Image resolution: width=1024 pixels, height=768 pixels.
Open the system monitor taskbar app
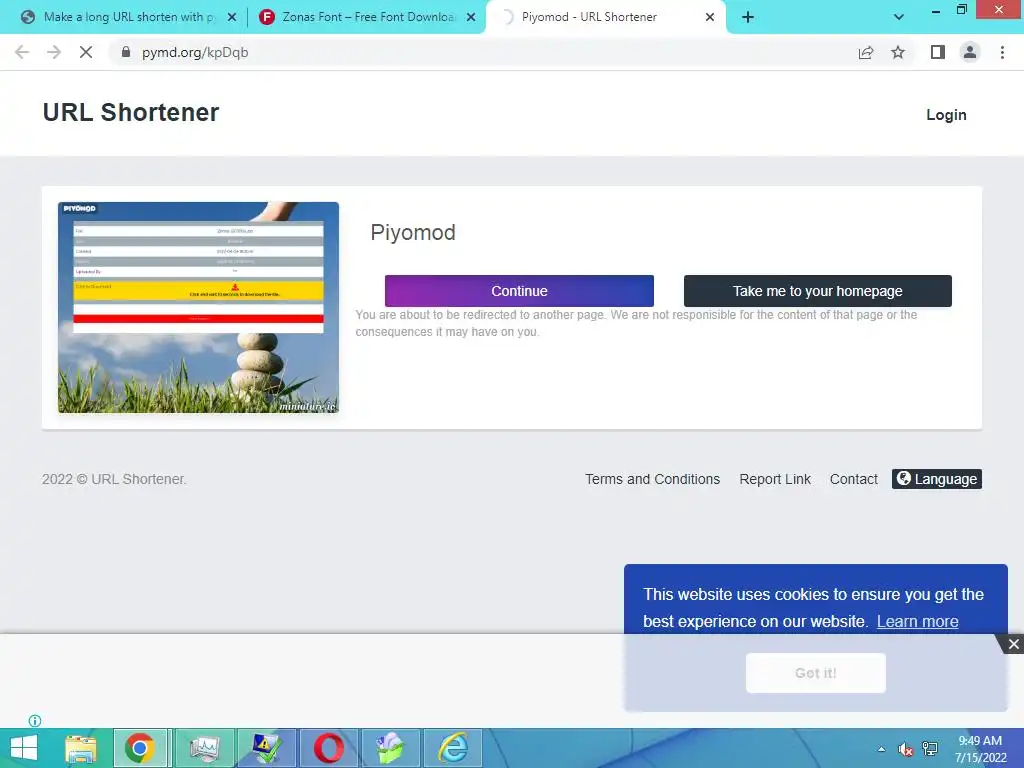click(x=204, y=748)
